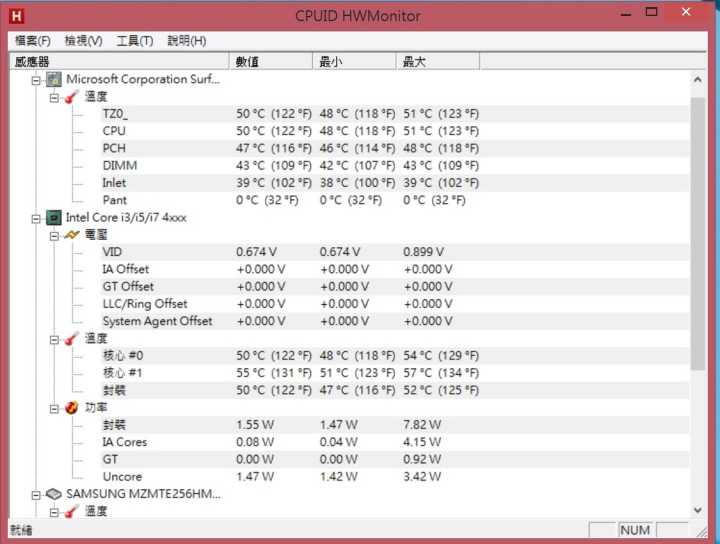The width and height of the screenshot is (720, 544).
Task: Open the 工具(T) menu
Action: coord(135,41)
